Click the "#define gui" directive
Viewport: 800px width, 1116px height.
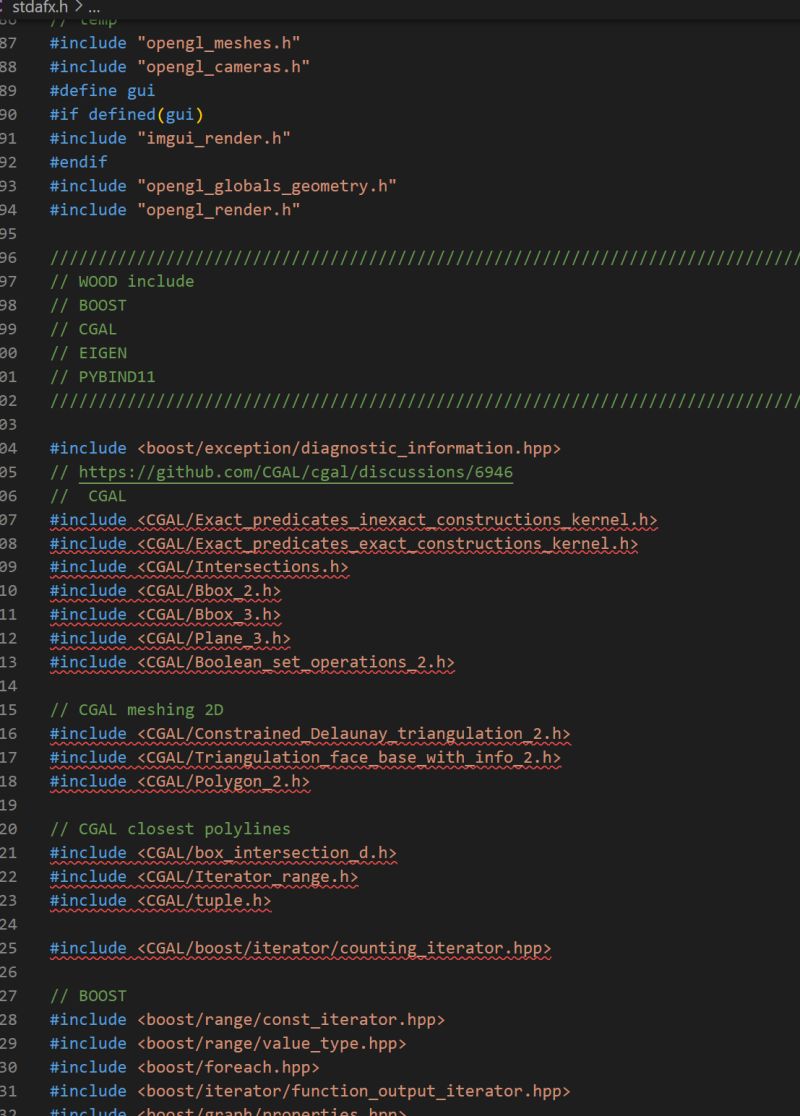coord(100,90)
